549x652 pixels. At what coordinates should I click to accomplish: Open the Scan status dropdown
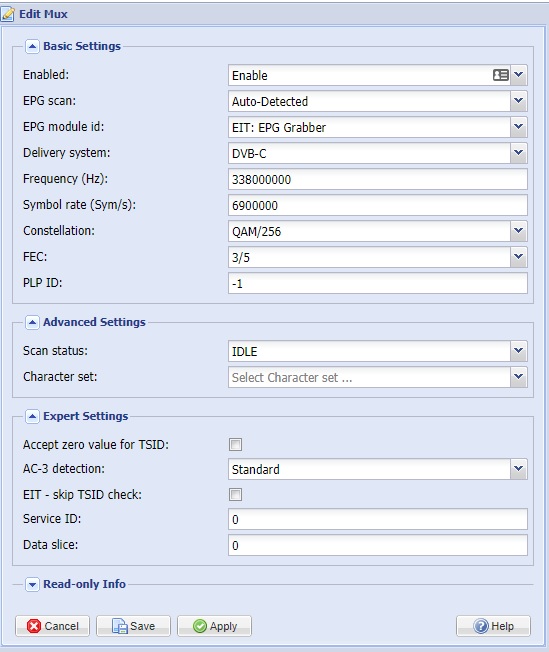pyautogui.click(x=519, y=351)
